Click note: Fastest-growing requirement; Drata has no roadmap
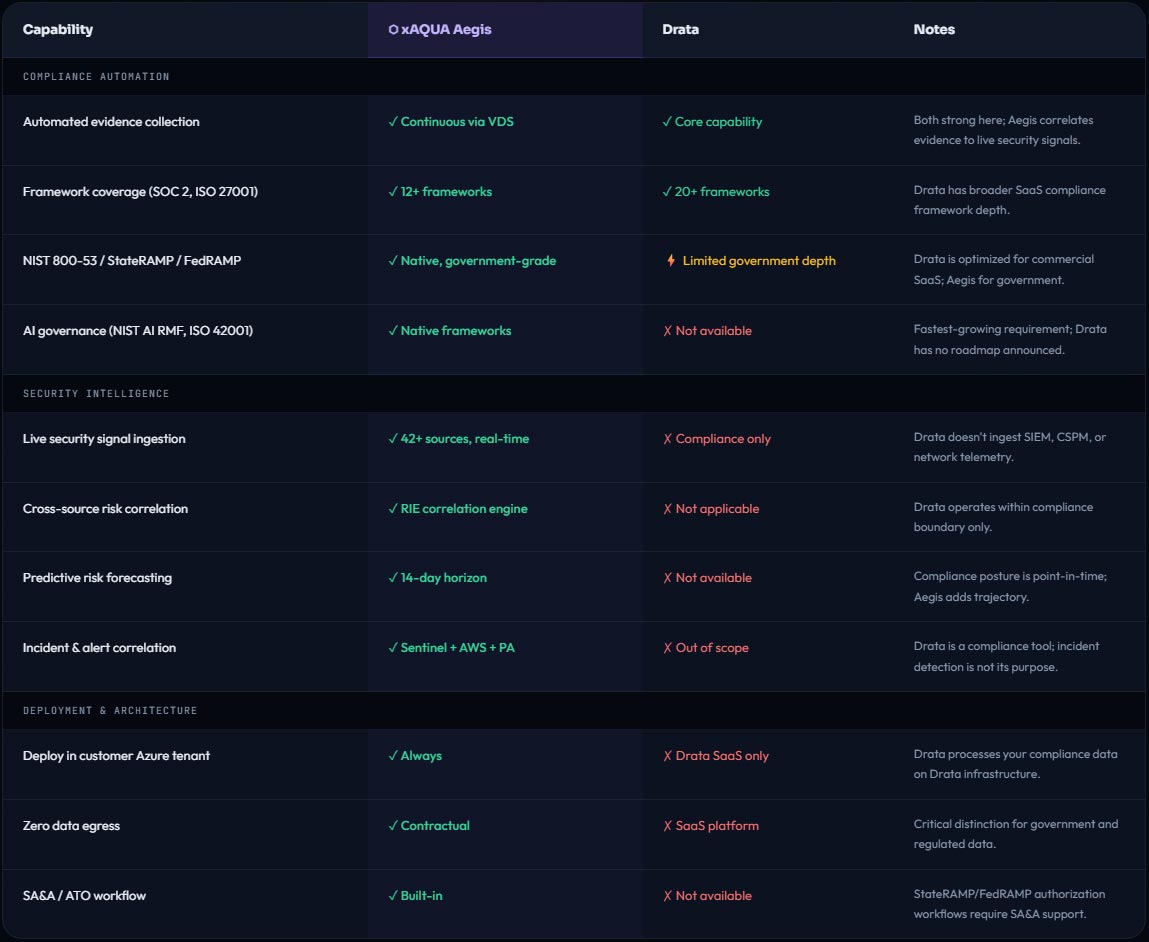The width and height of the screenshot is (1149, 942). pos(1011,339)
